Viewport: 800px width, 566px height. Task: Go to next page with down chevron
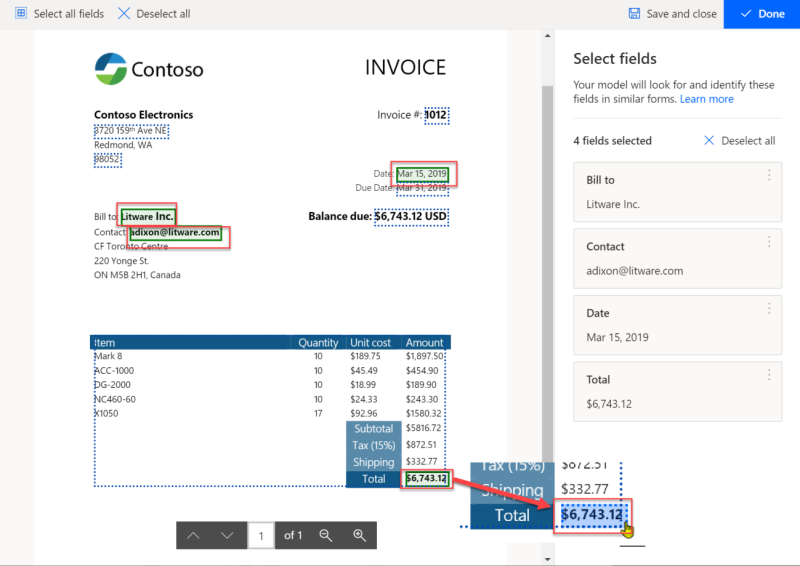[227, 535]
